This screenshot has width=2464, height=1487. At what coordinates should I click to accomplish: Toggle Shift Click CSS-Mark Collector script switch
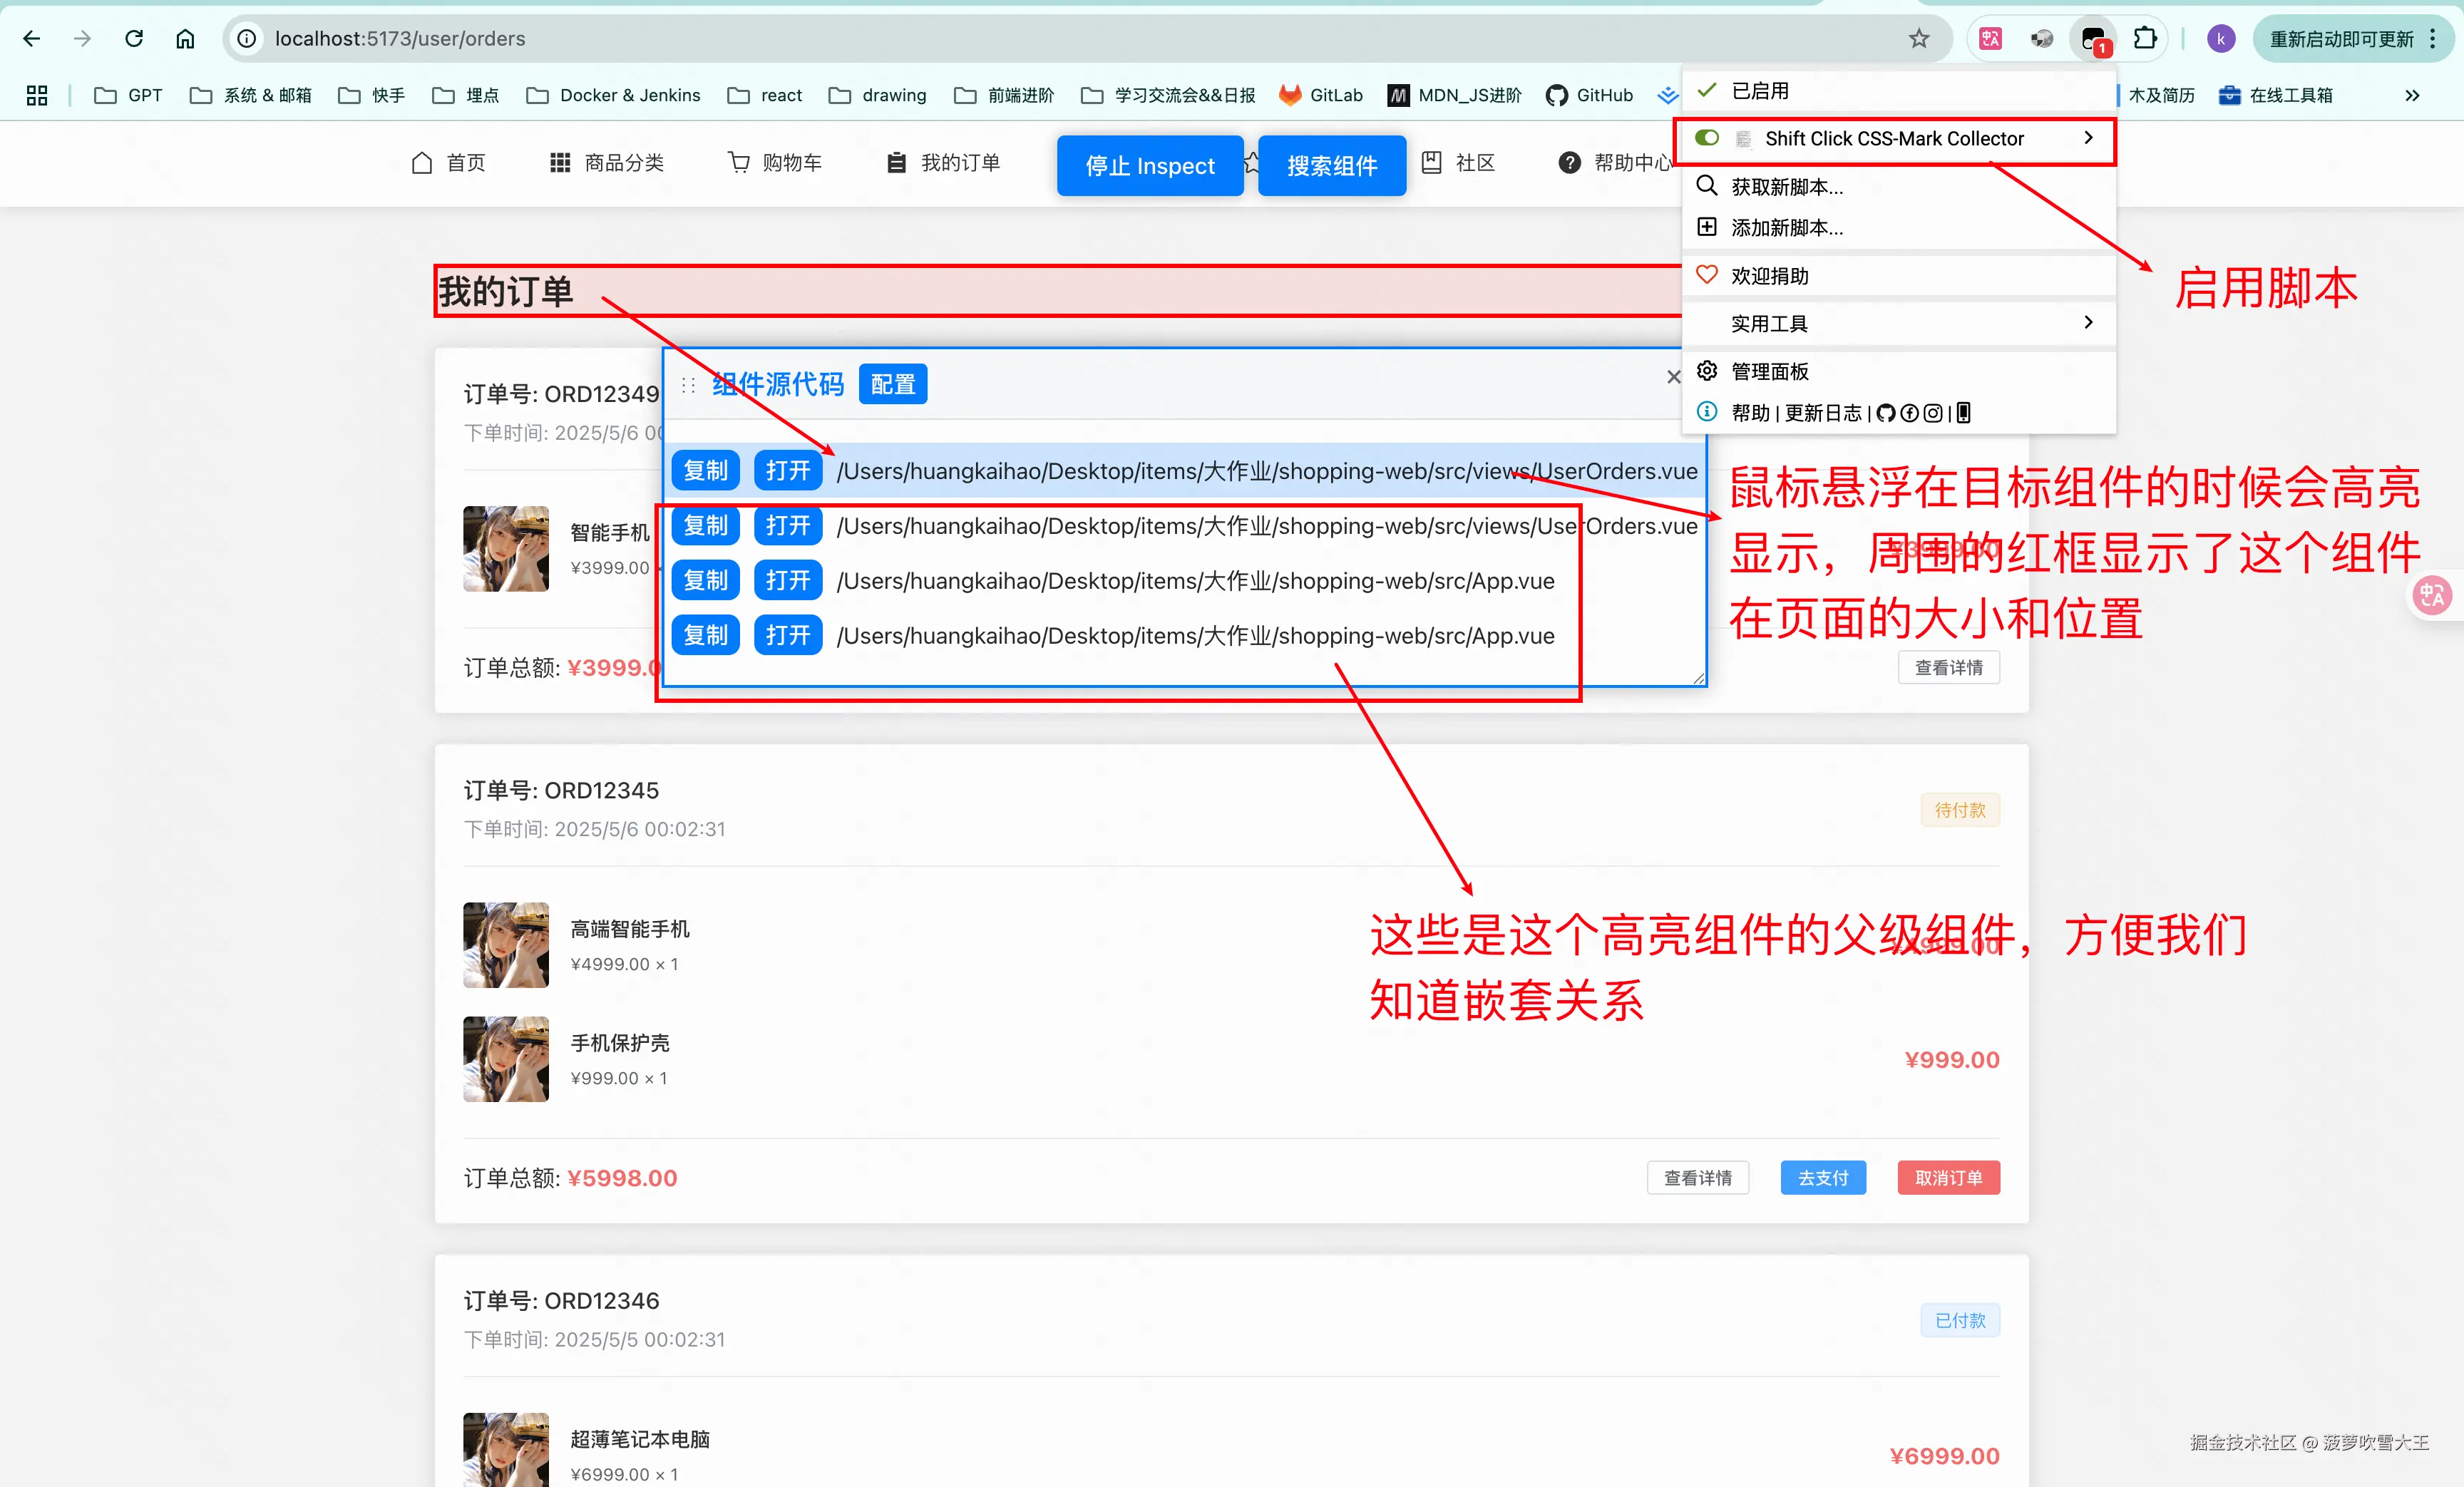pyautogui.click(x=1707, y=138)
